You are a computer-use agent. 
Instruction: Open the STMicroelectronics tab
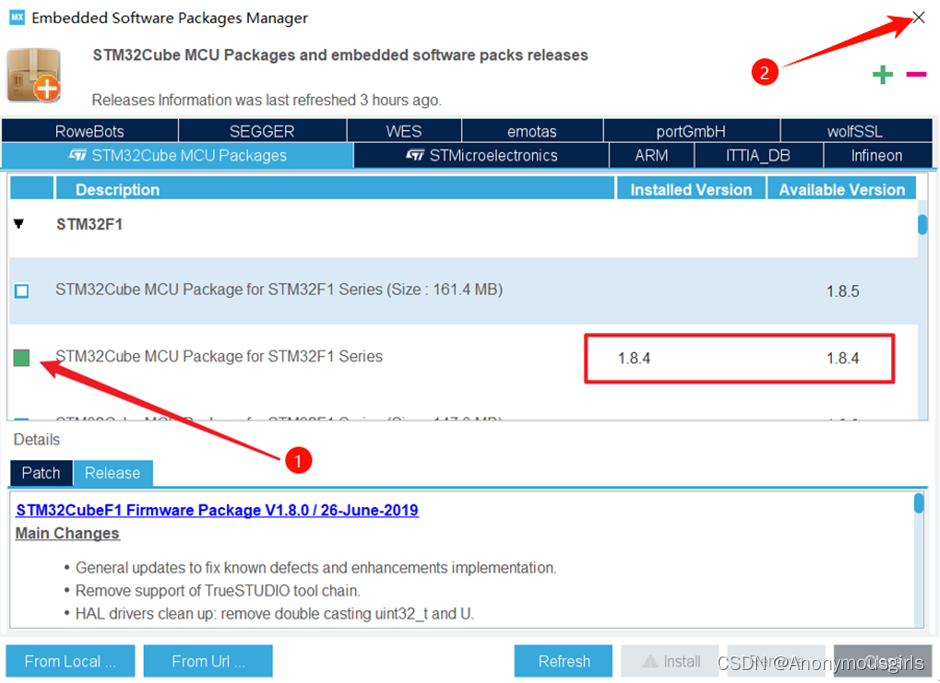tap(481, 155)
